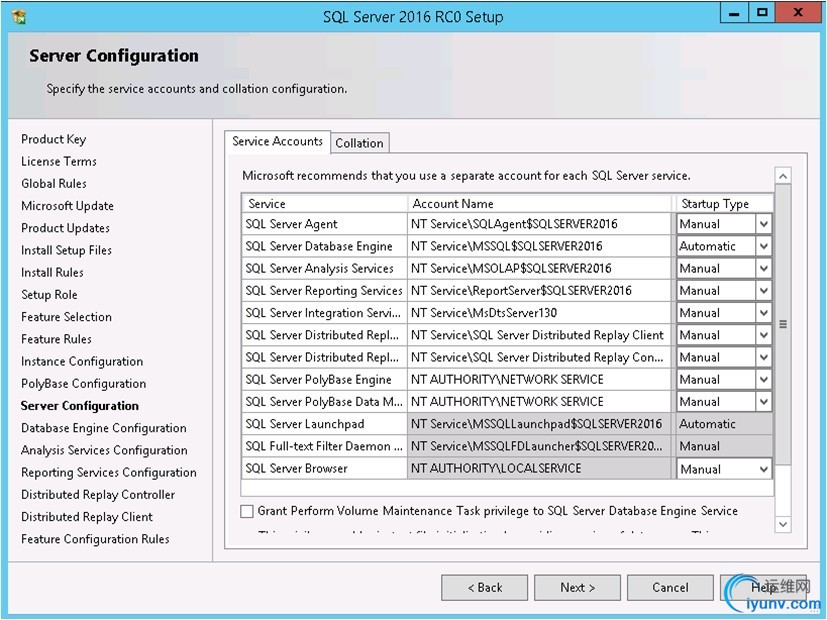Image resolution: width=827 pixels, height=620 pixels.
Task: Open Startup Type dropdown for SQL Server Agent
Action: point(763,224)
